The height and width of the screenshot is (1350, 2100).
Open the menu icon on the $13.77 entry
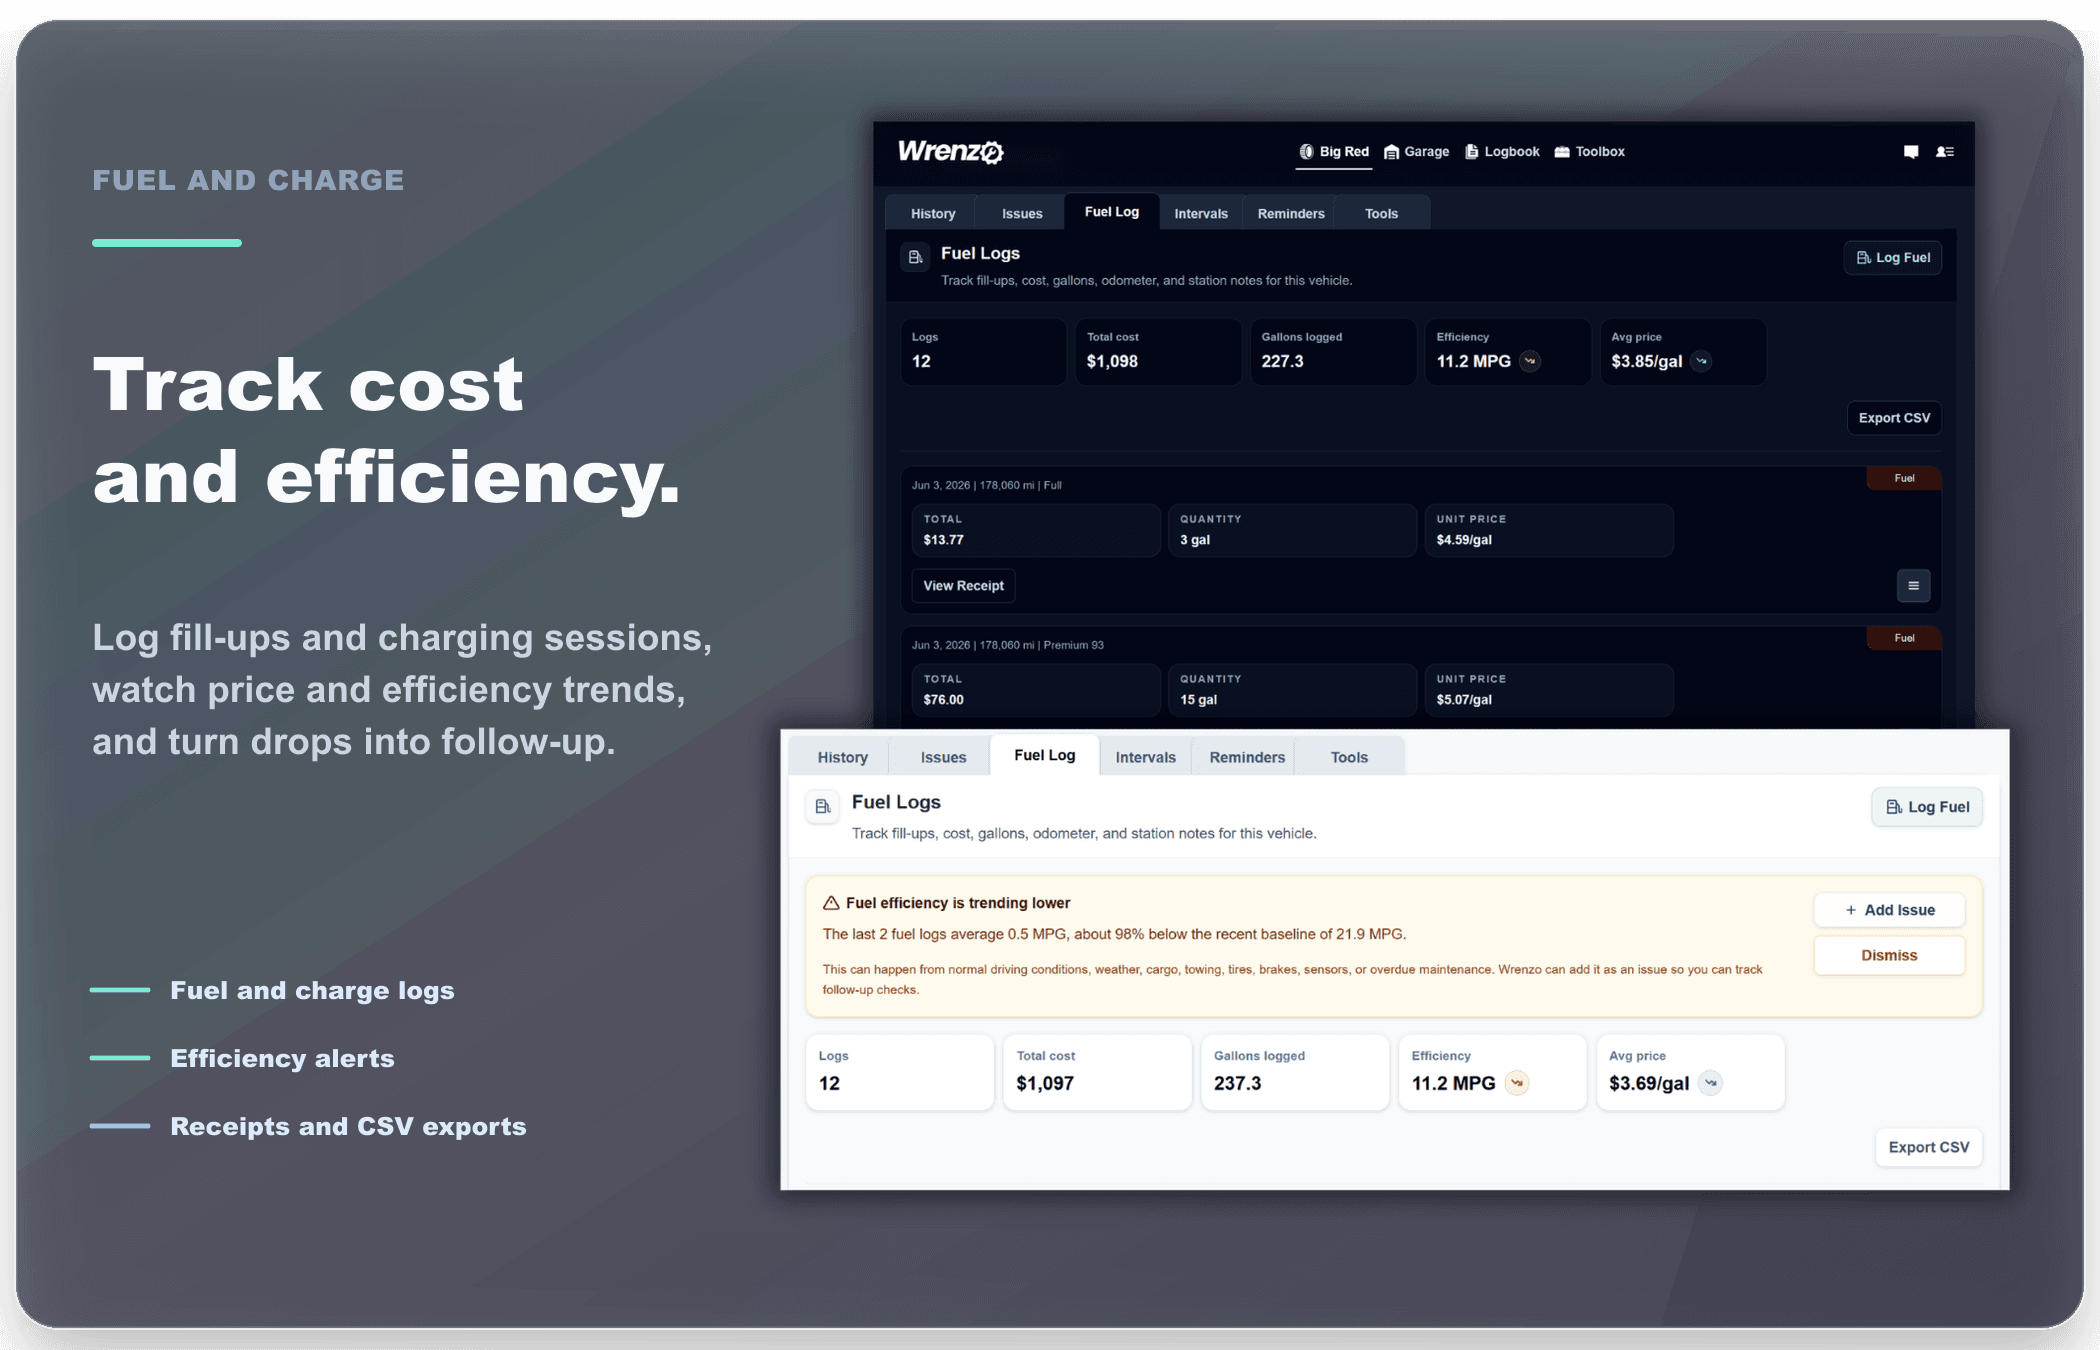[1913, 586]
